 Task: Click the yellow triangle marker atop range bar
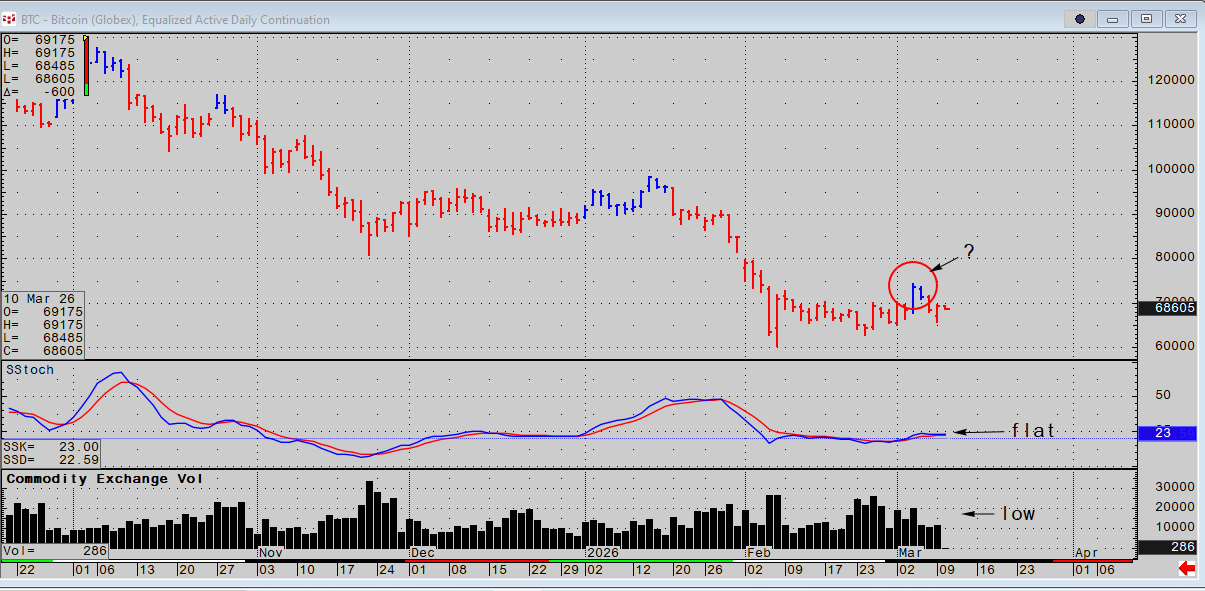click(x=87, y=38)
